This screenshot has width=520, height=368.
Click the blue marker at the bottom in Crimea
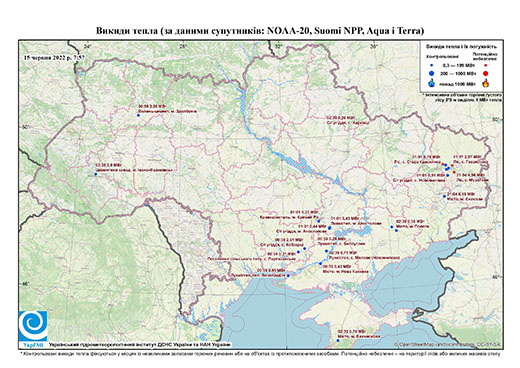(338, 340)
